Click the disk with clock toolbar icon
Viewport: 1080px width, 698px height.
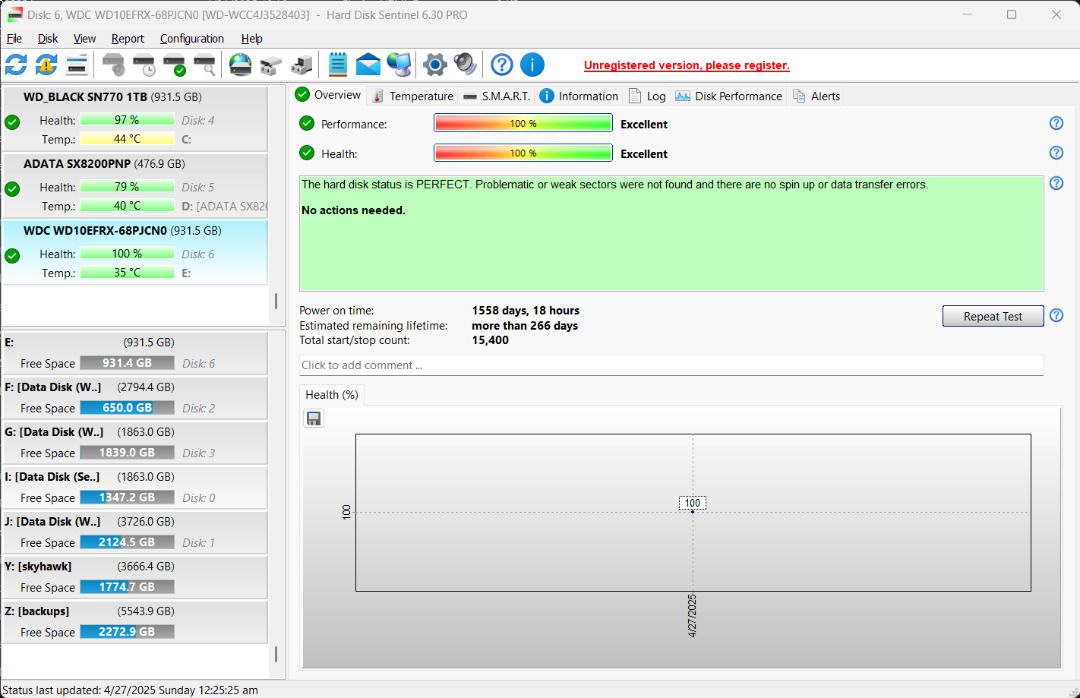(x=144, y=65)
